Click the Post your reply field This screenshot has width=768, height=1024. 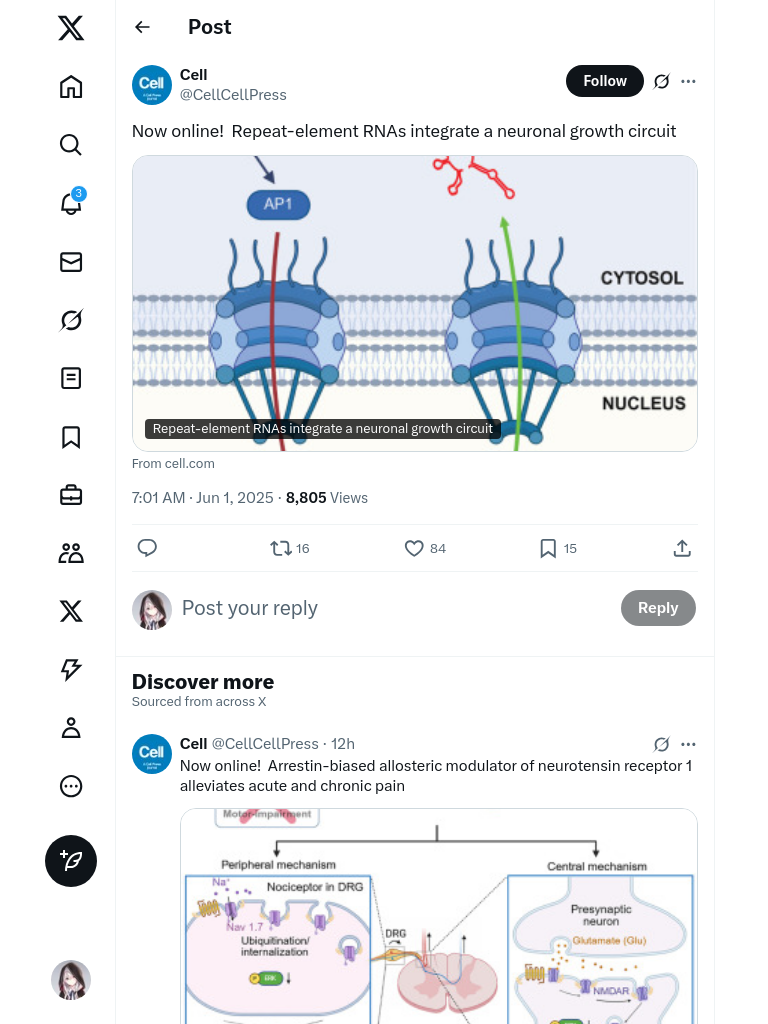click(x=390, y=608)
